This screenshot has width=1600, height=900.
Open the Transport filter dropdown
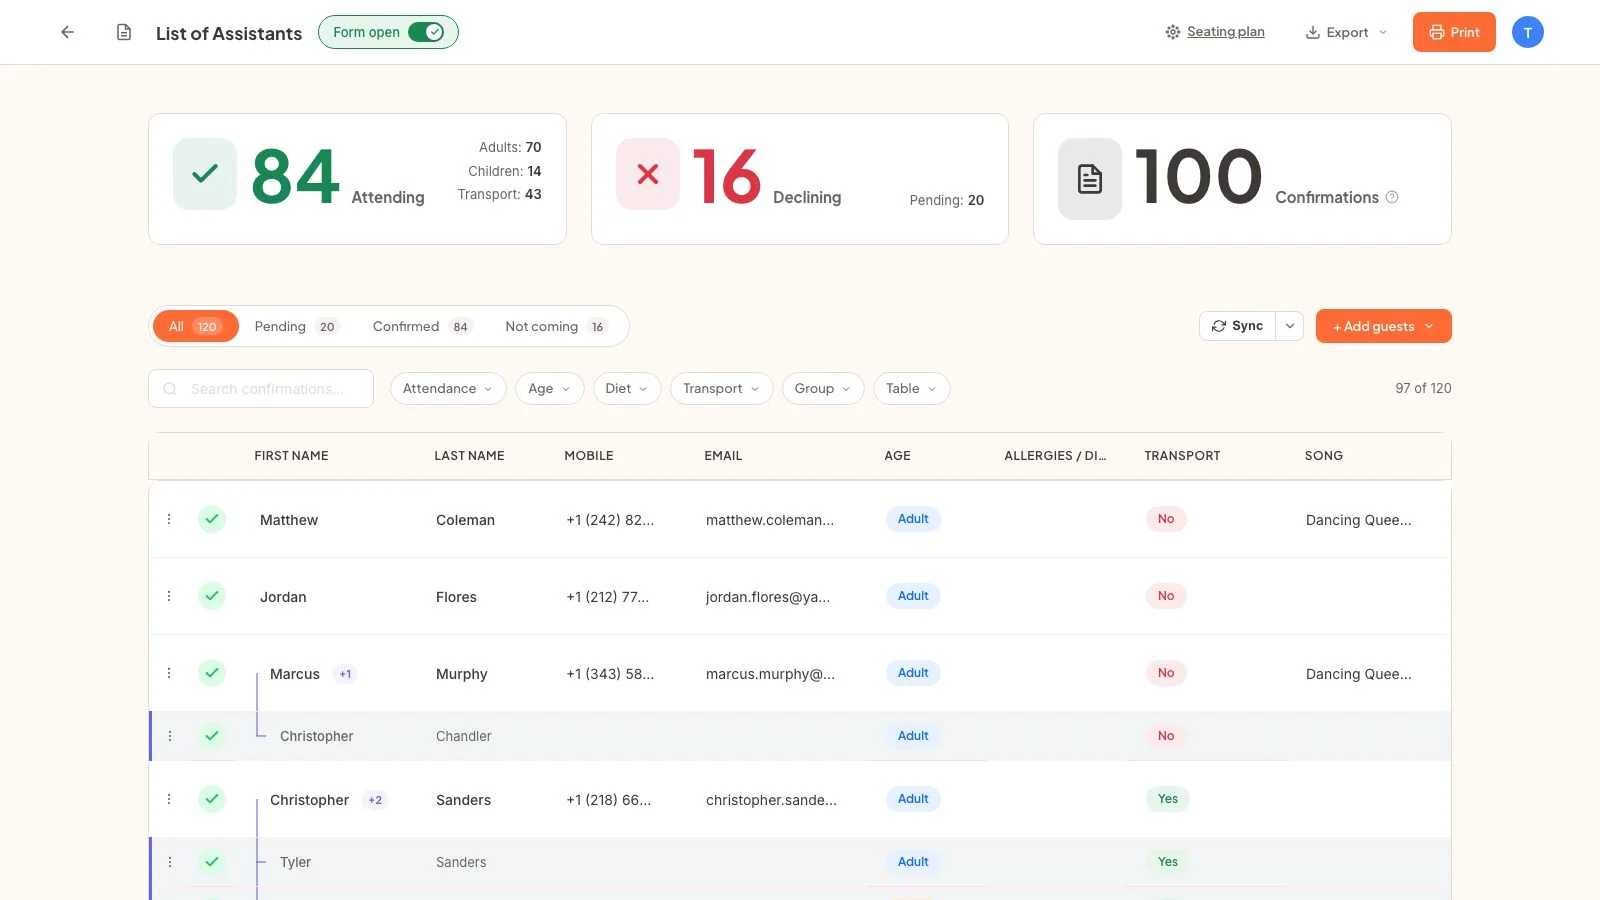coord(721,389)
